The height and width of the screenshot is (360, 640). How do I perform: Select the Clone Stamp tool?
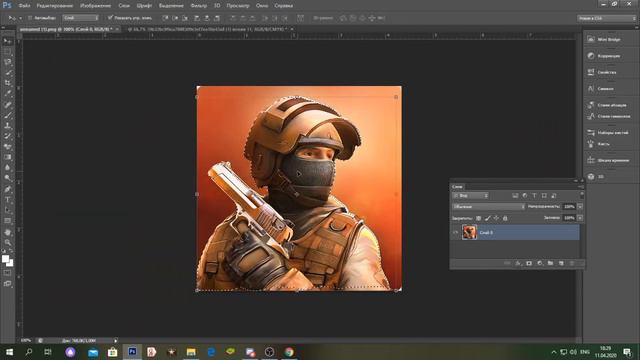click(x=7, y=126)
